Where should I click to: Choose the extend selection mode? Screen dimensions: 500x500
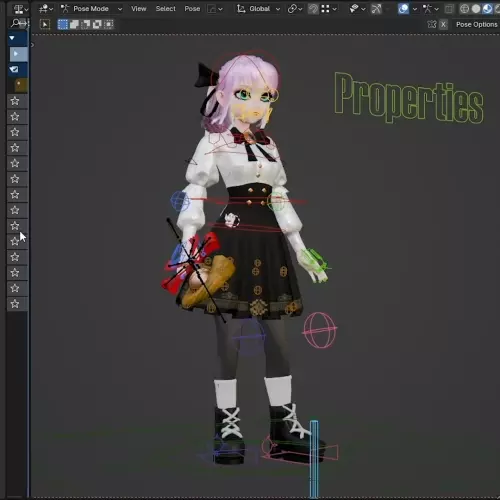click(x=74, y=24)
